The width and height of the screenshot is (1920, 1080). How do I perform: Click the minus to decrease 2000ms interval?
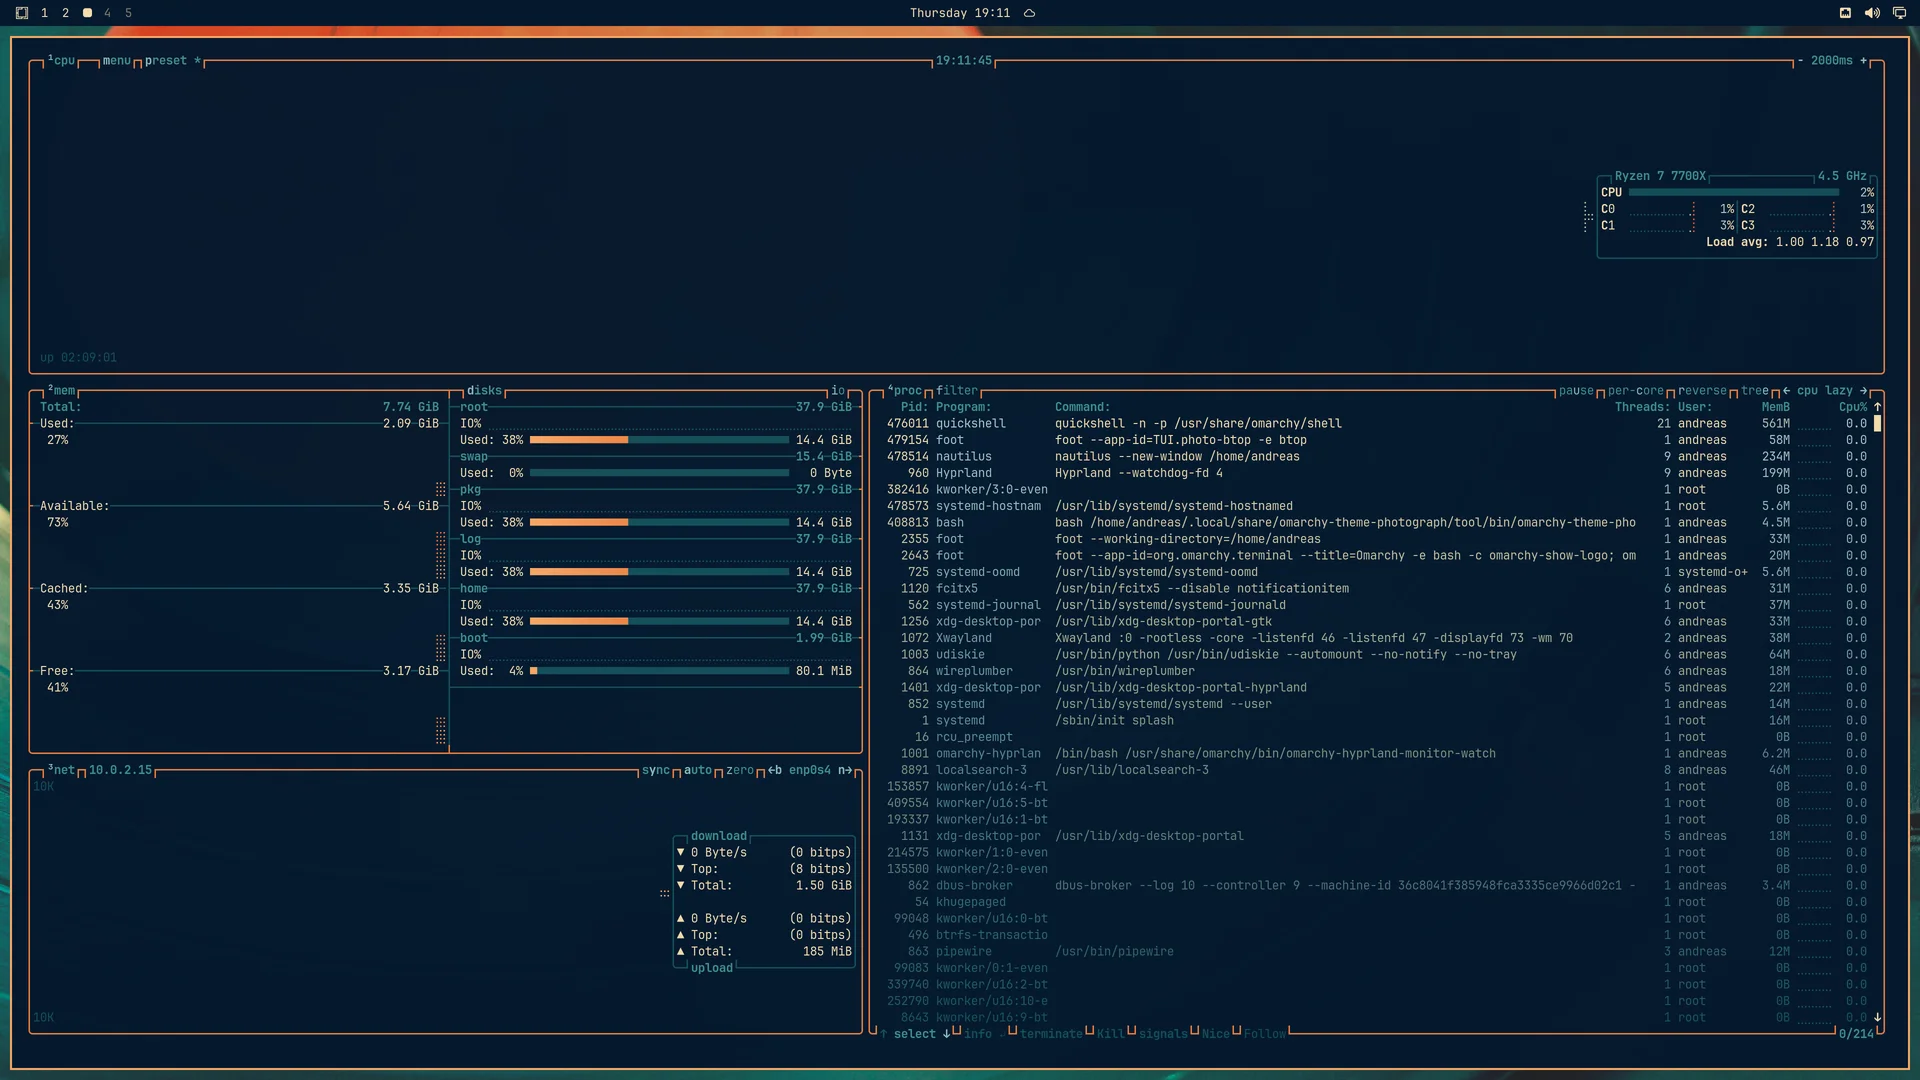pyautogui.click(x=1800, y=61)
